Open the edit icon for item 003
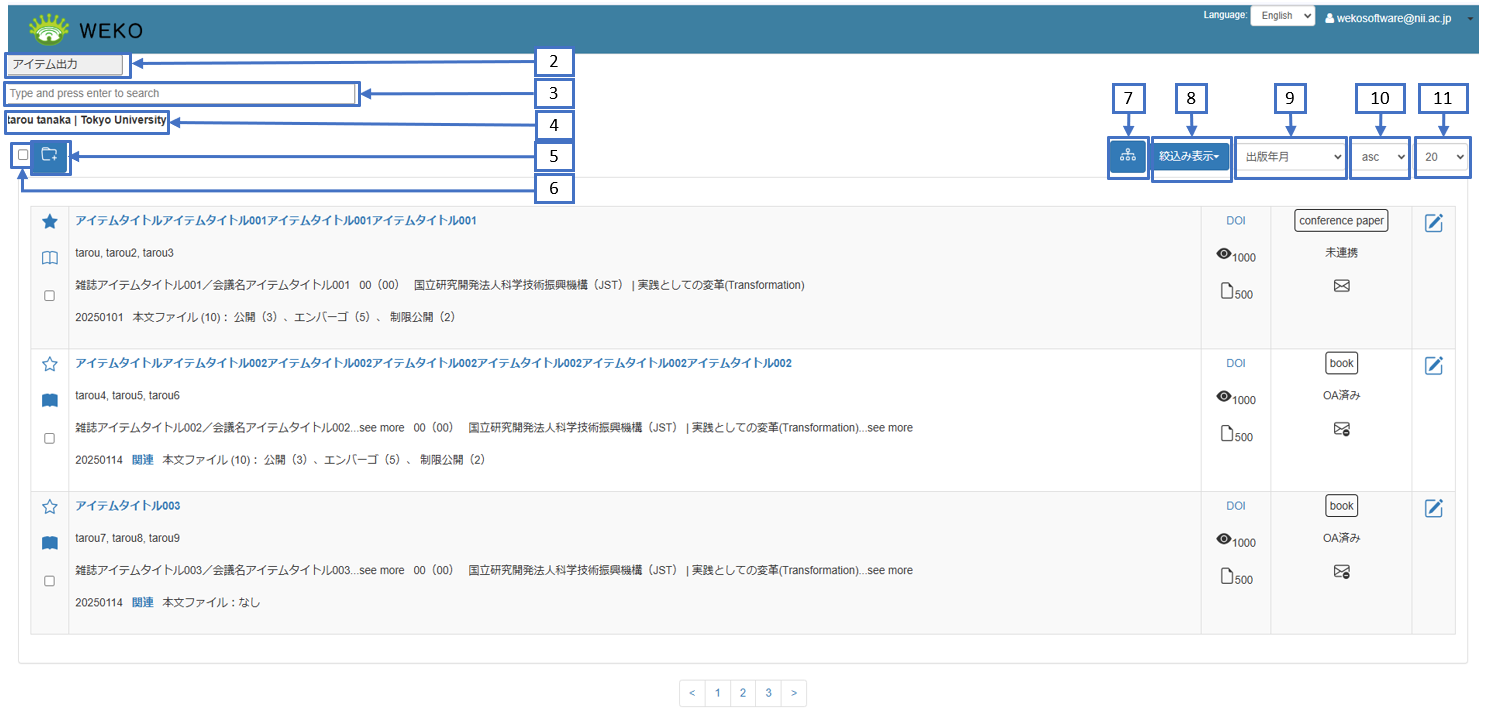Viewport: 1485px width, 719px height. pos(1433,508)
